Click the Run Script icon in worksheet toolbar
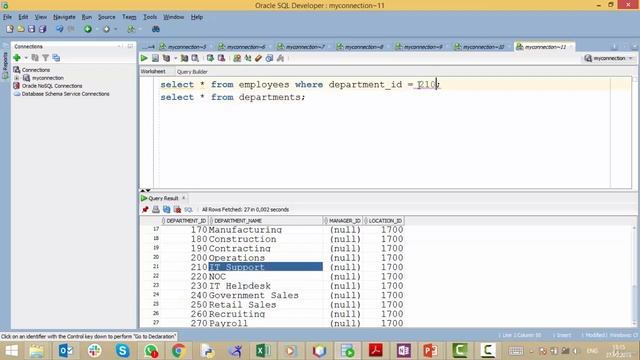Viewport: 640px width, 360px height. tap(156, 58)
